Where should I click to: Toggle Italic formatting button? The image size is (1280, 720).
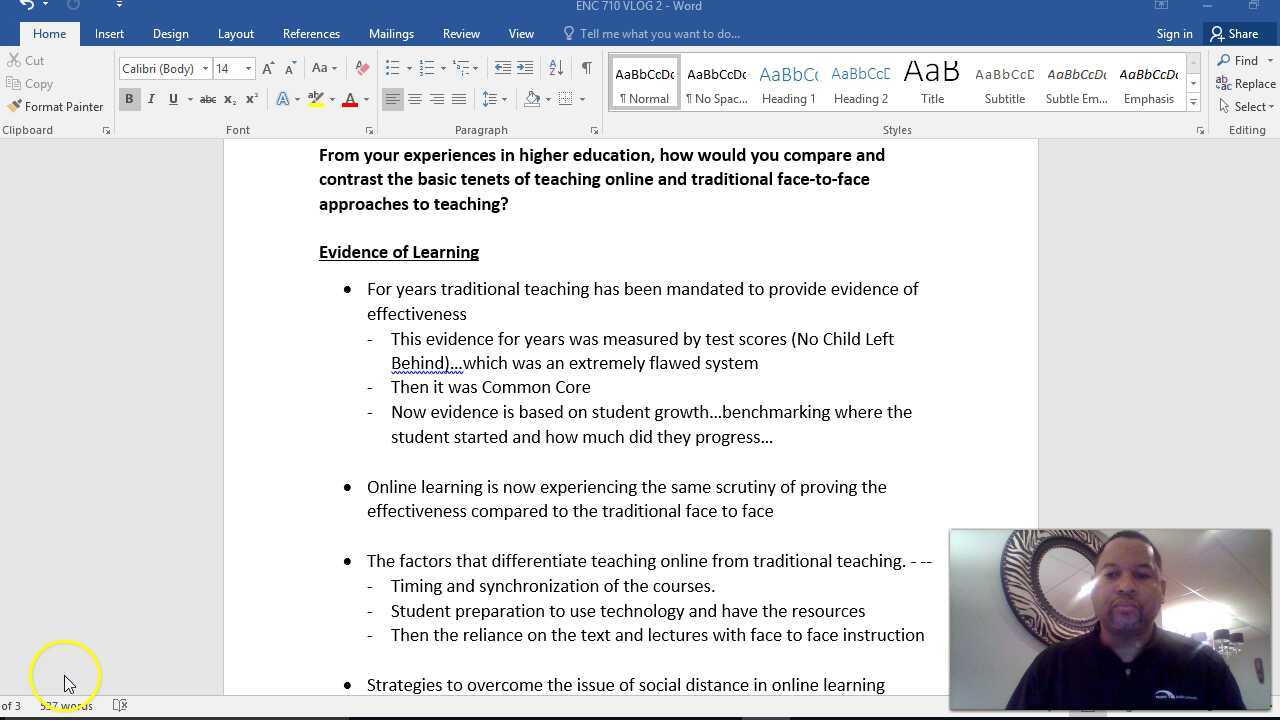click(151, 99)
